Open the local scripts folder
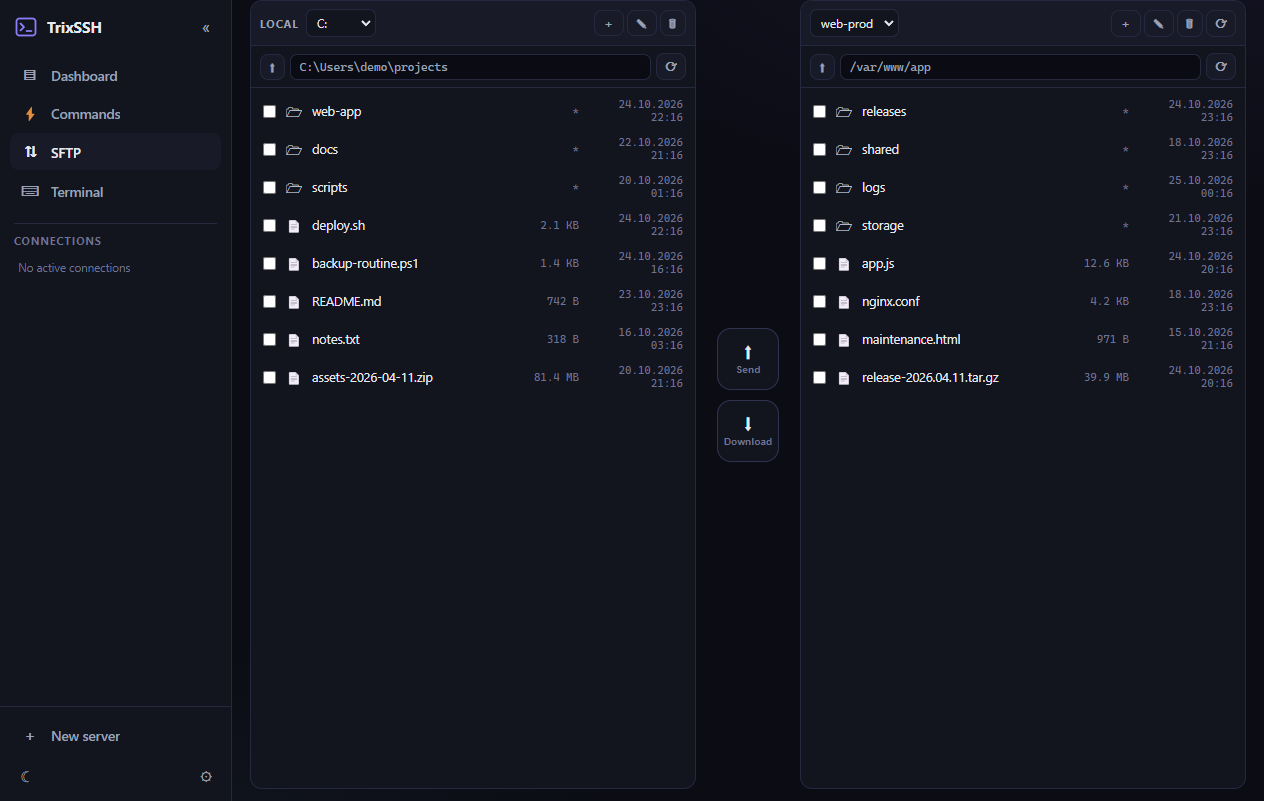This screenshot has height=801, width=1264. click(330, 187)
